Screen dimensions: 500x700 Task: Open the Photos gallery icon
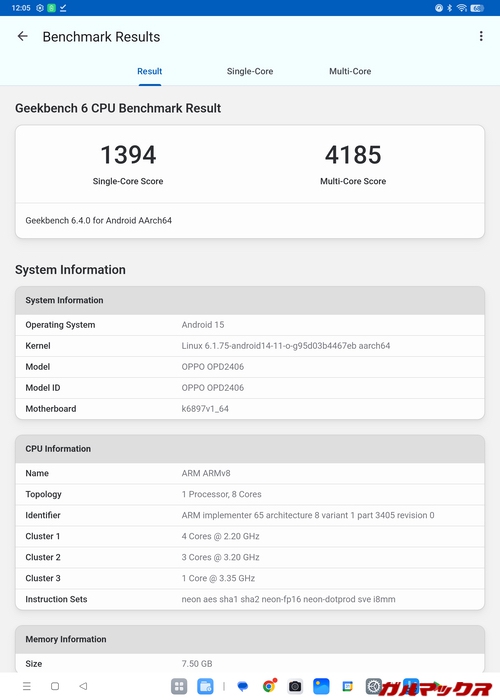coord(321,686)
